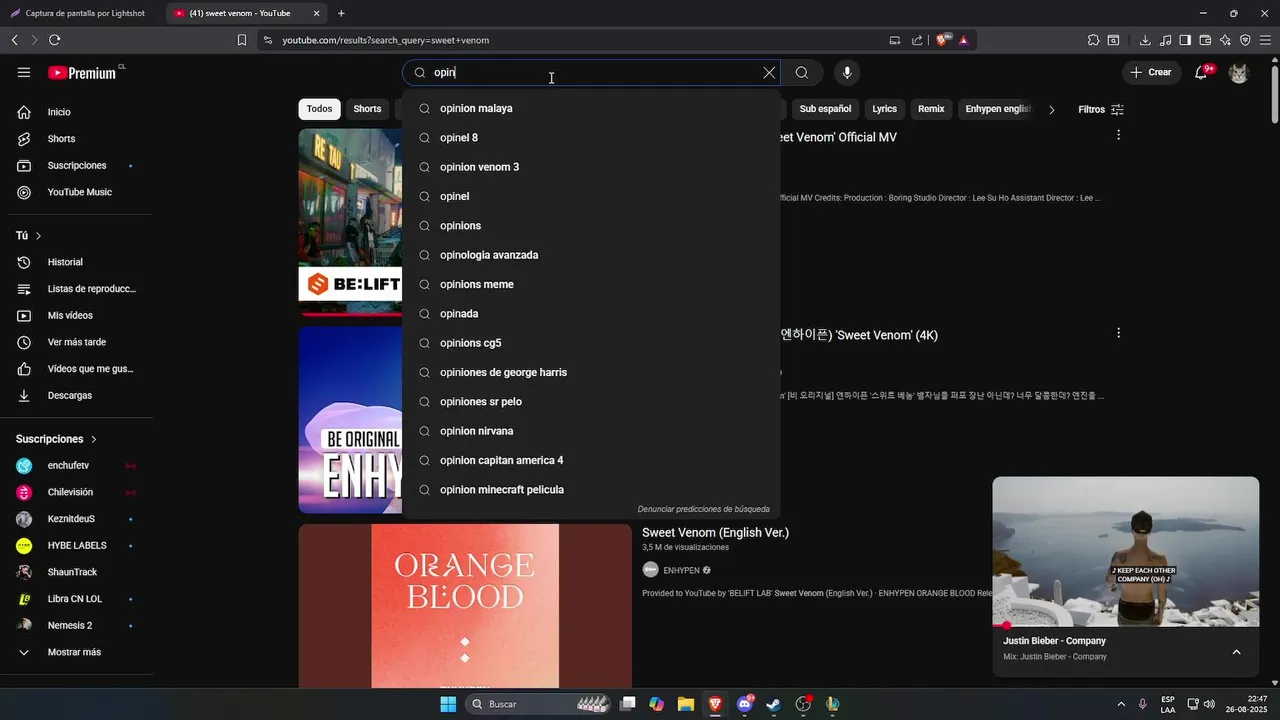
Task: Expand the Justin Bieber miniplayer chevron
Action: 1236,652
